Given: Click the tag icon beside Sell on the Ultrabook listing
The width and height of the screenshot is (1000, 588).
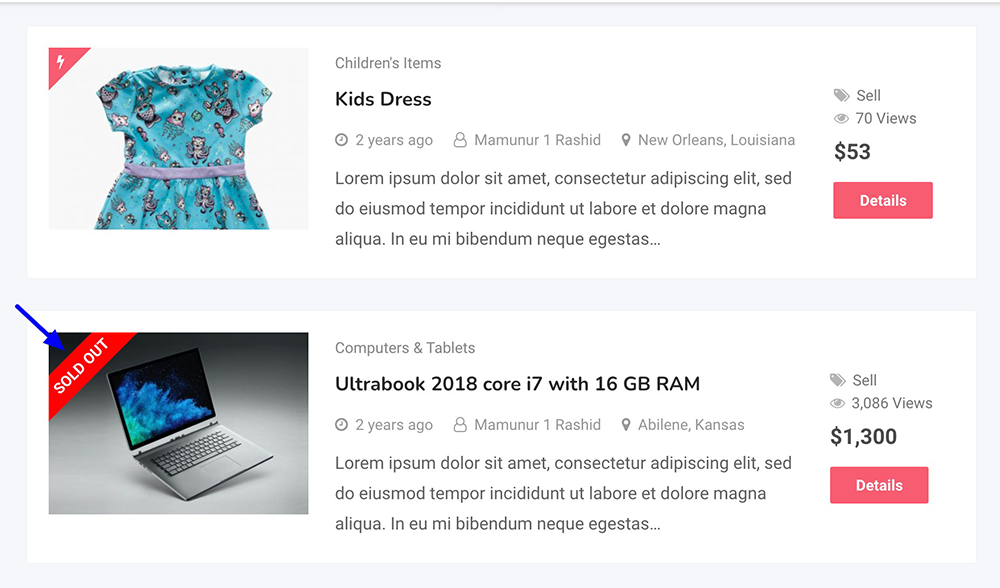Looking at the screenshot, I should [837, 380].
